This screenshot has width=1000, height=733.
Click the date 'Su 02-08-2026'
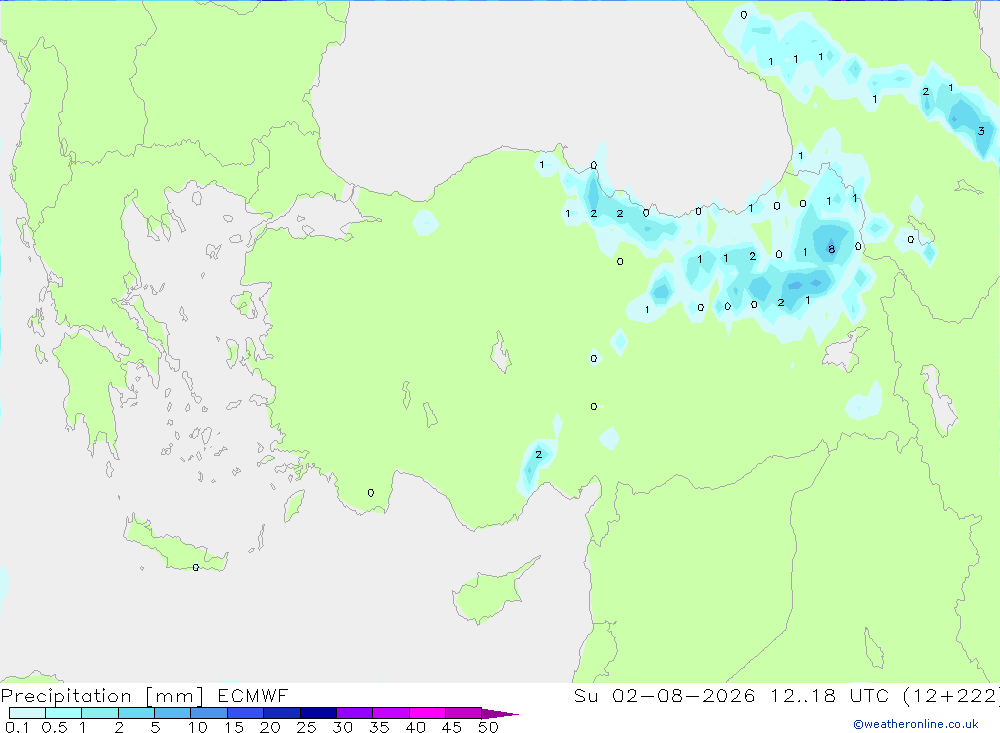click(665, 696)
